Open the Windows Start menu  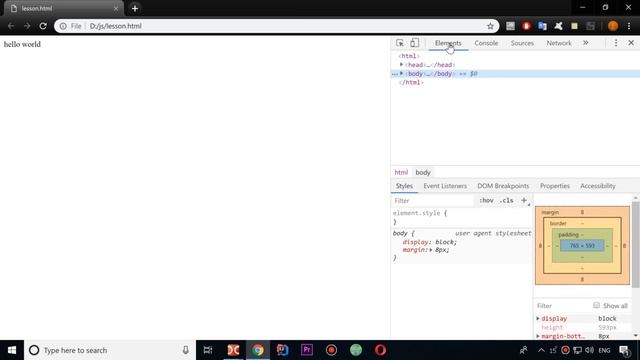pyautogui.click(x=12, y=350)
